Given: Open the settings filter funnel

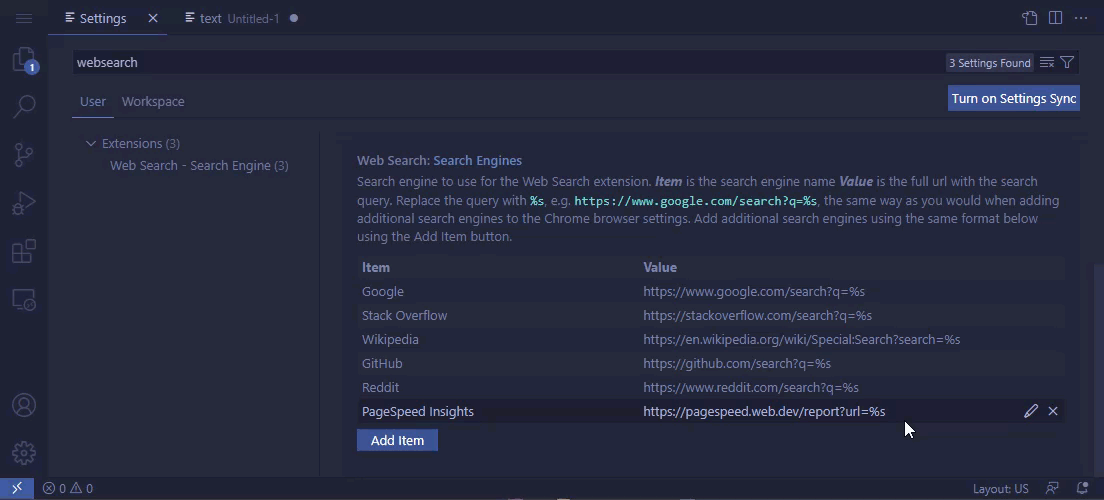Looking at the screenshot, I should coord(1067,63).
